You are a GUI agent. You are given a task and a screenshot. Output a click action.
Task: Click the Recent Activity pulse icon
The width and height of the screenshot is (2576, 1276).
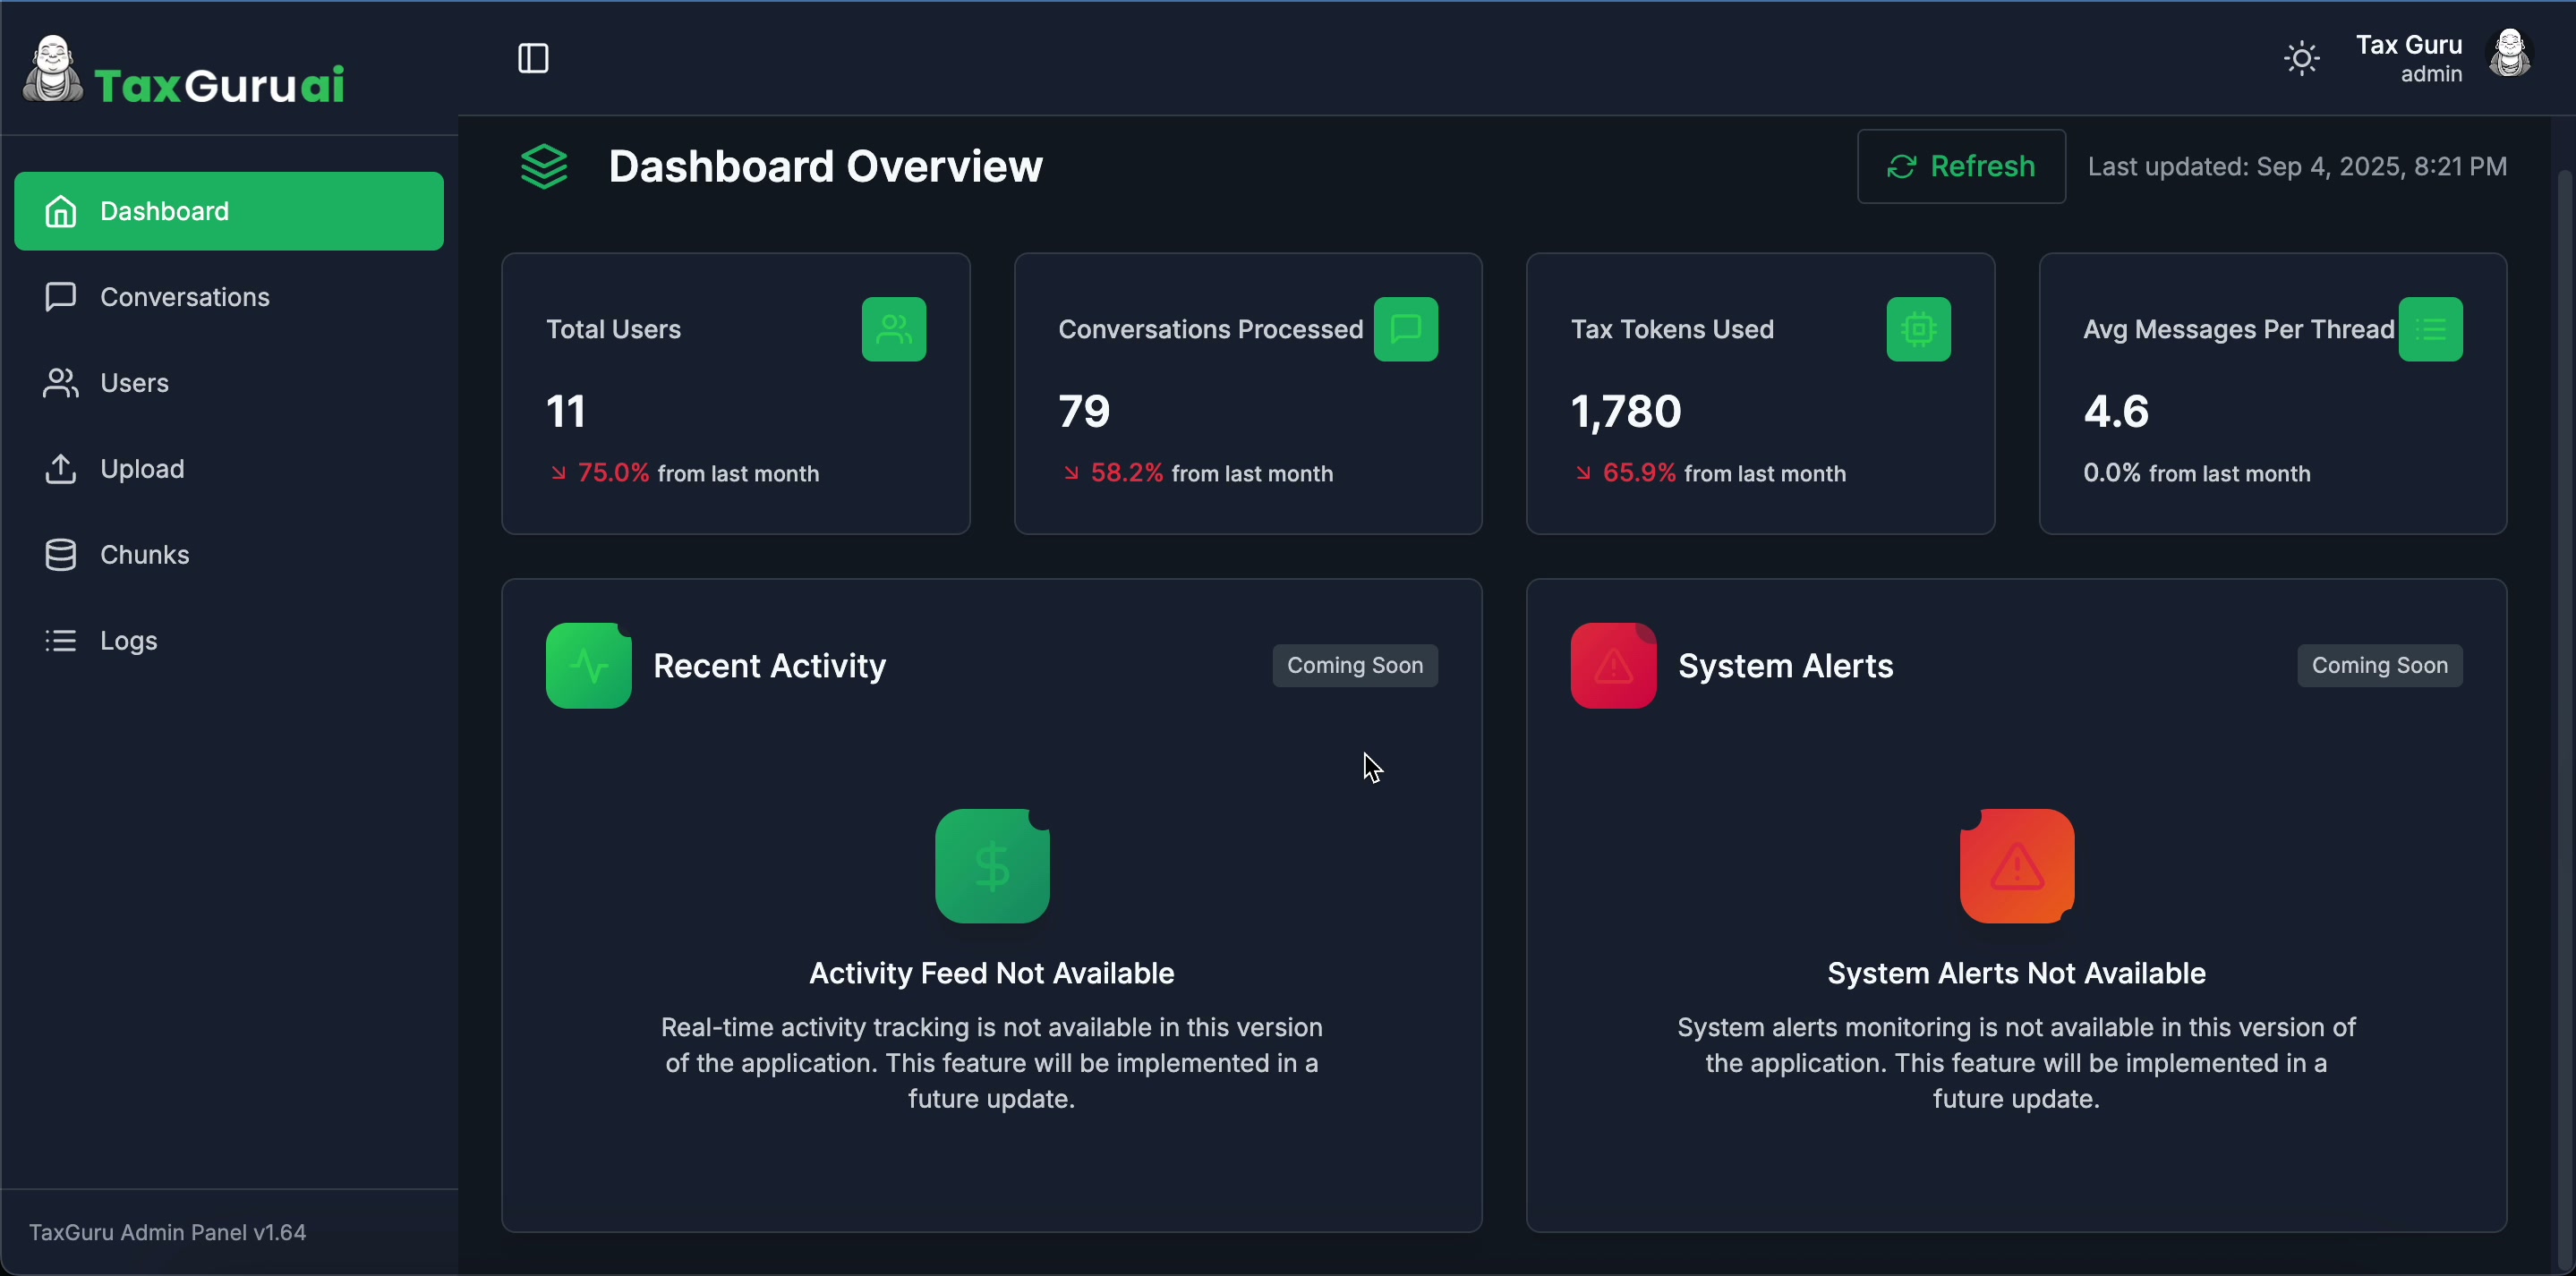[x=588, y=666]
